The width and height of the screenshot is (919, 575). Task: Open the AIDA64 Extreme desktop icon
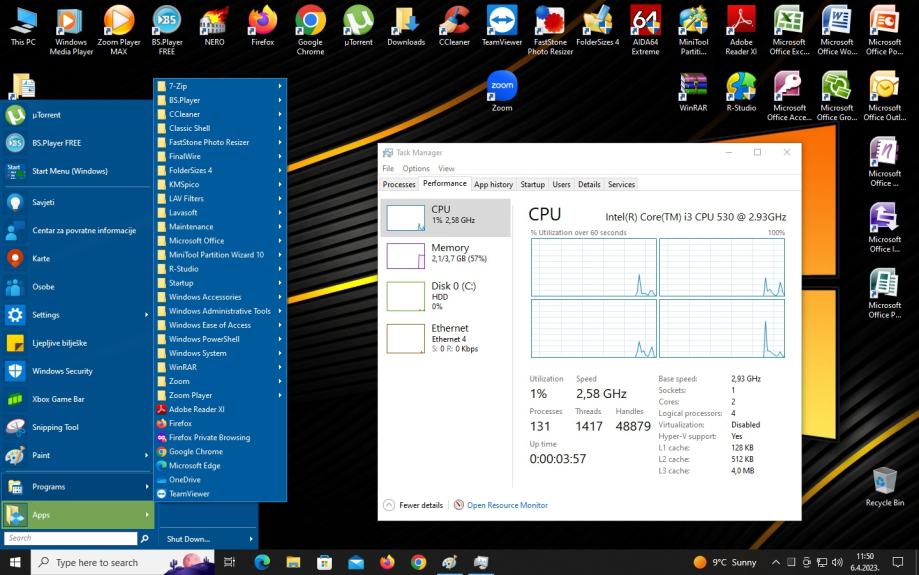click(x=645, y=29)
